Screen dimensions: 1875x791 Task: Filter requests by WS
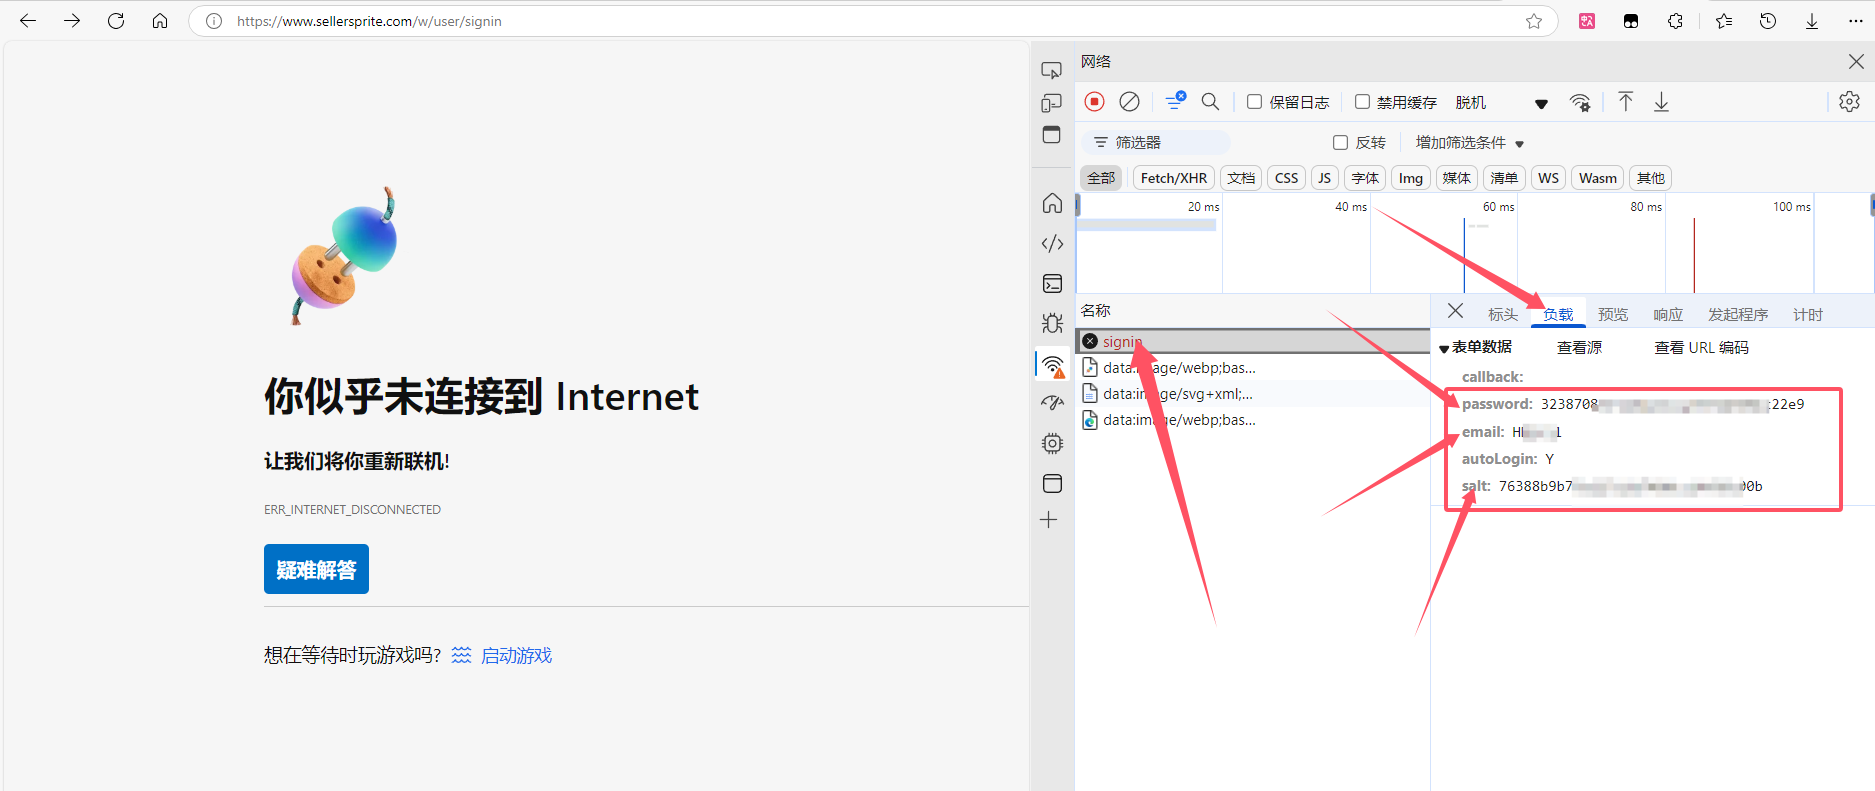(x=1548, y=178)
